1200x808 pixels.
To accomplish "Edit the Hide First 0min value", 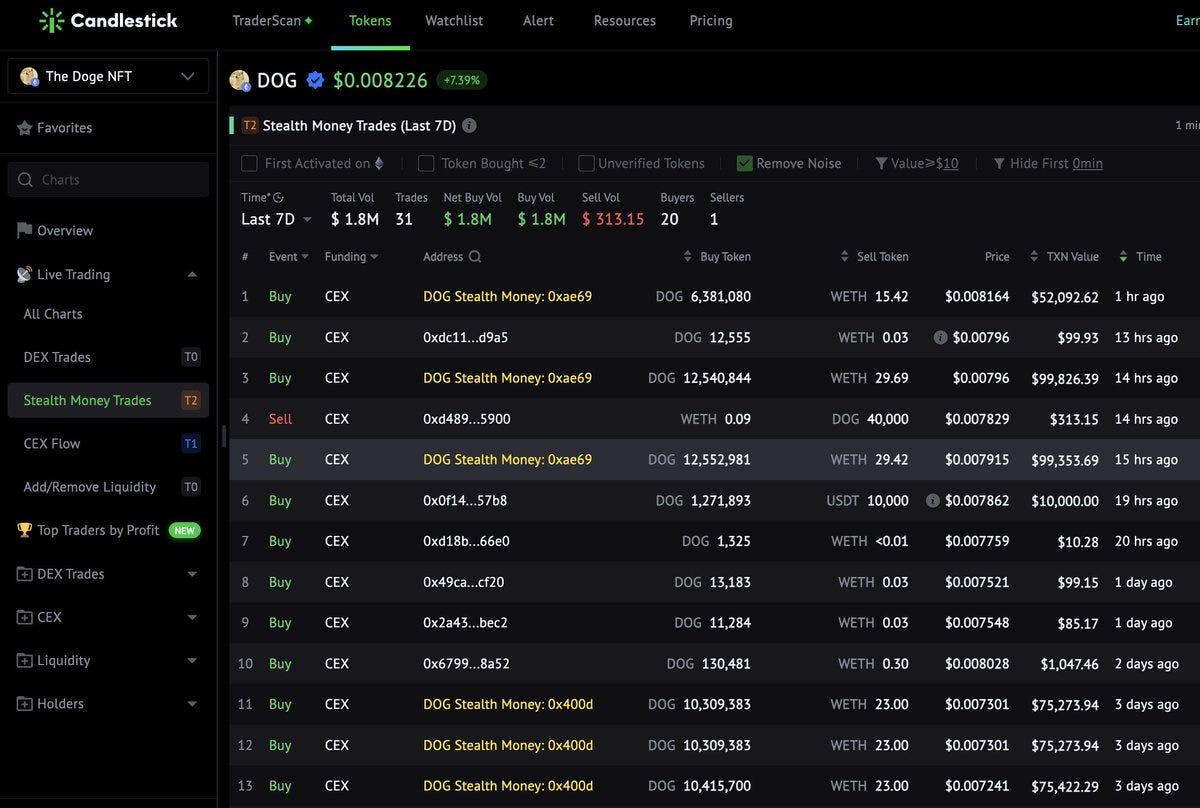I will click(x=1088, y=163).
